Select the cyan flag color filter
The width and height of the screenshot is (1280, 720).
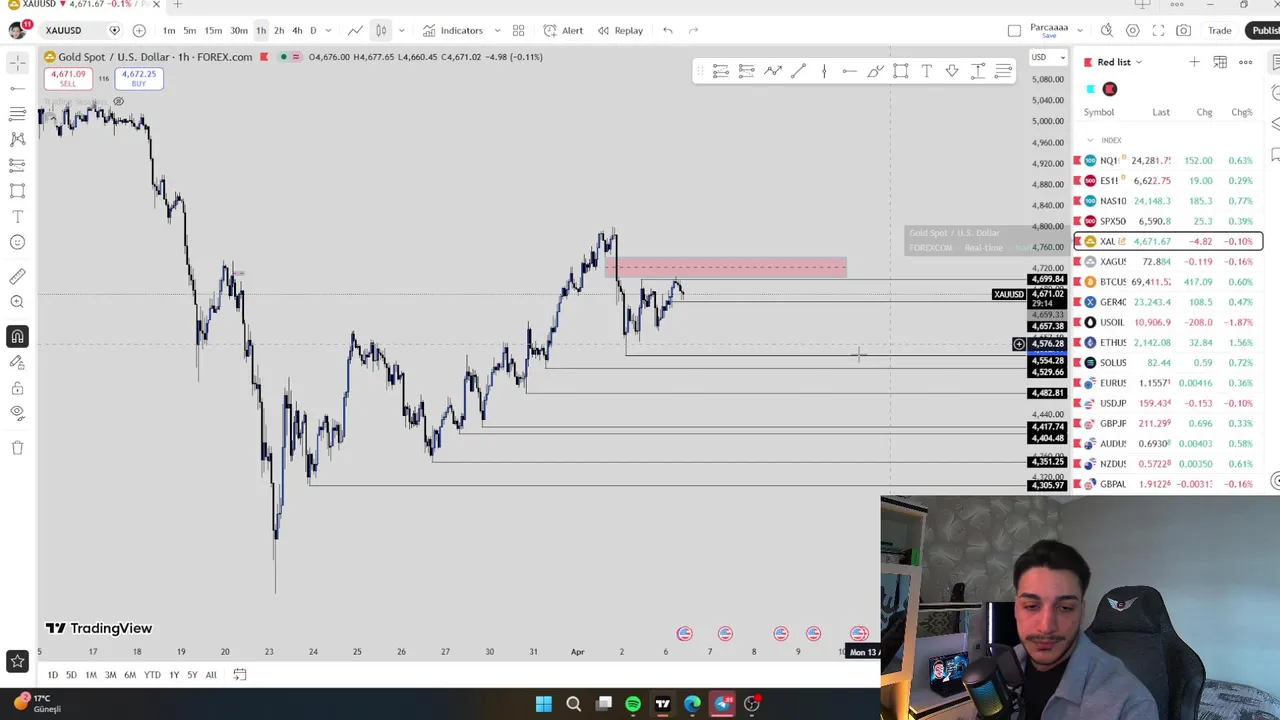(x=1090, y=89)
